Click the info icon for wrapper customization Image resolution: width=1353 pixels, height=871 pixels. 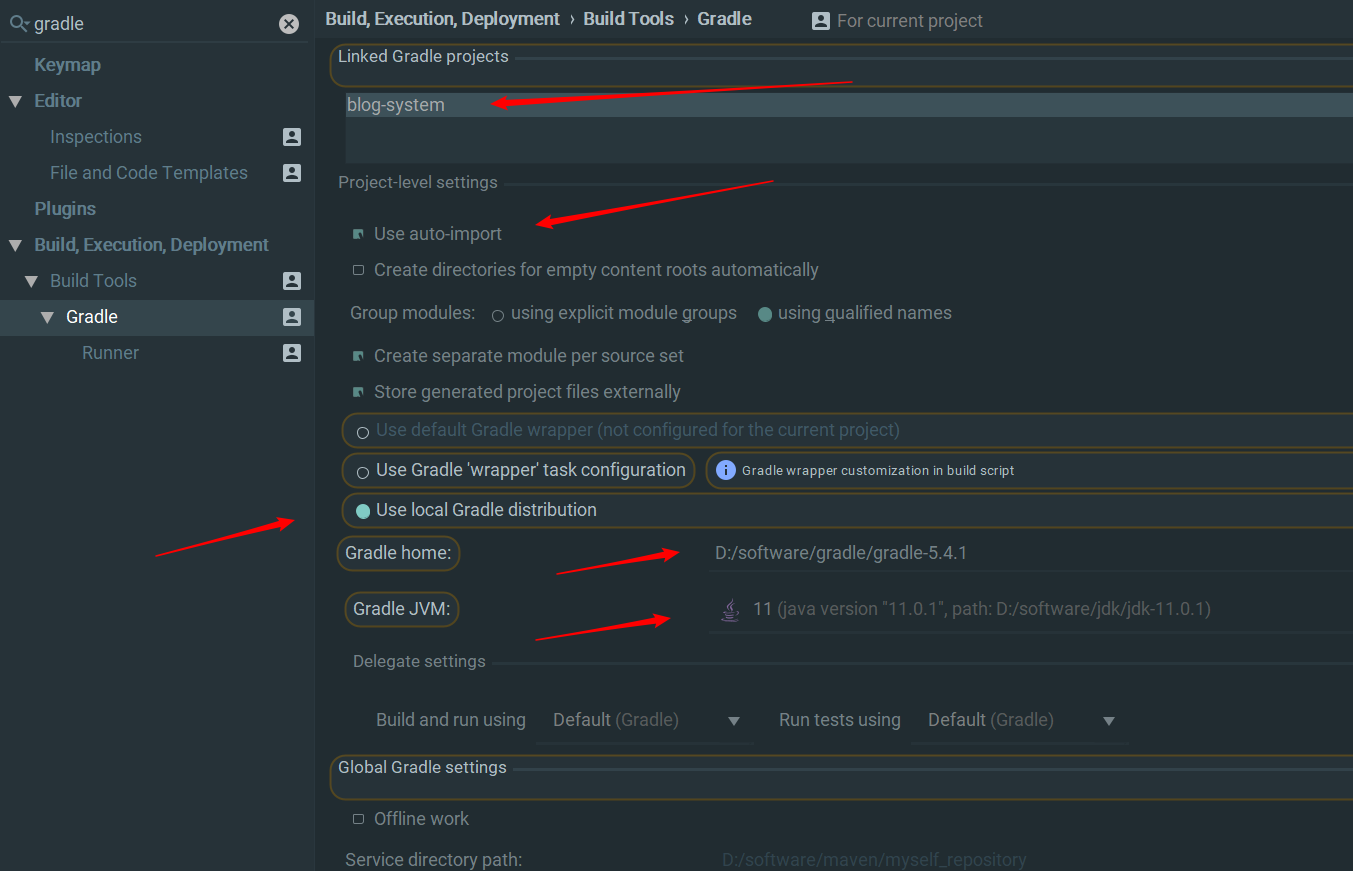[726, 470]
